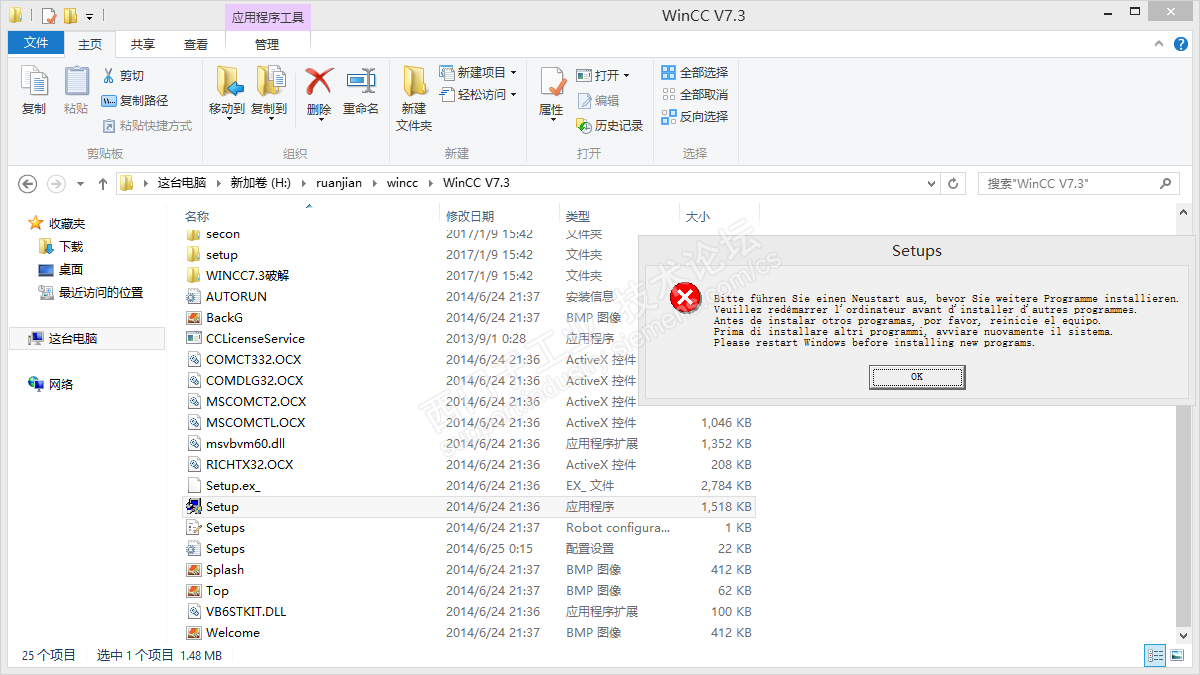Click Edit (编辑) in ribbon
1200x675 pixels.
(598, 101)
